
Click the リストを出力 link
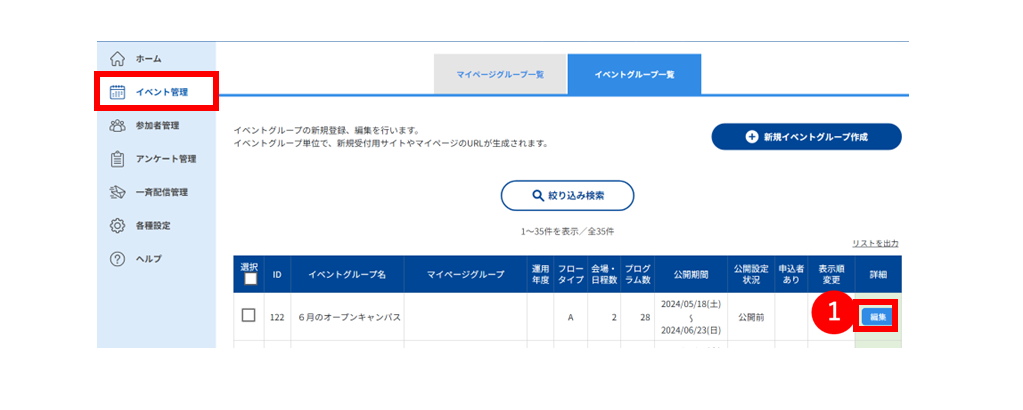[876, 244]
